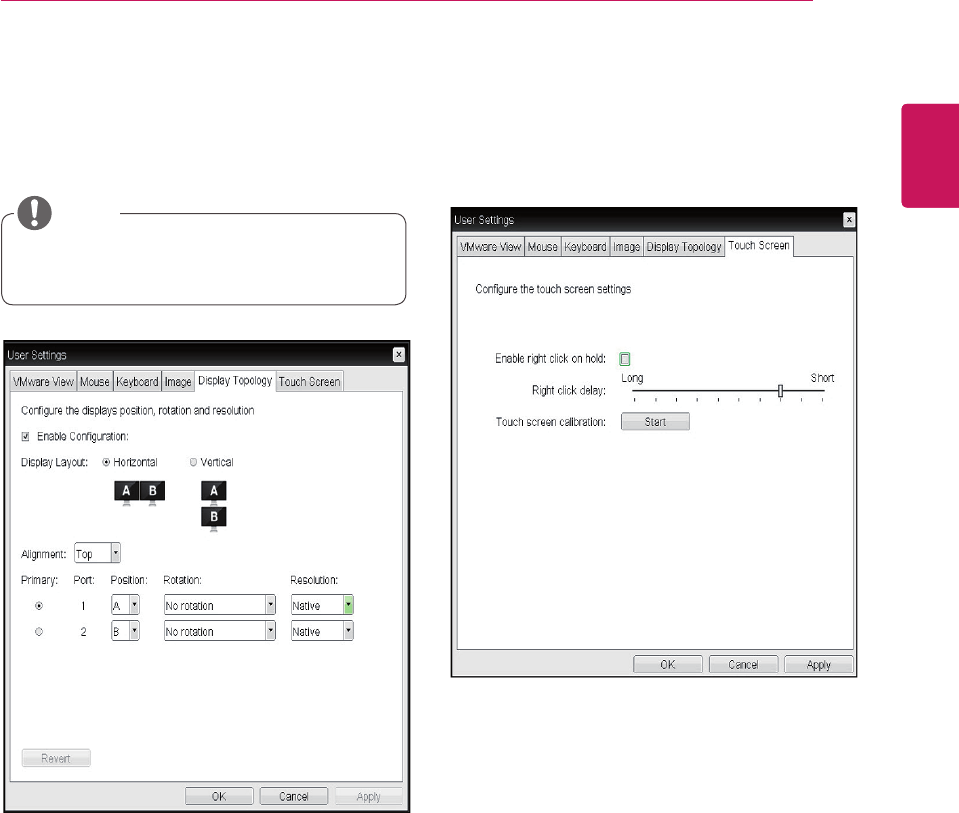Select the active Touch Screen tab in right window
Viewport: 959px width, 813px height.
pos(759,245)
